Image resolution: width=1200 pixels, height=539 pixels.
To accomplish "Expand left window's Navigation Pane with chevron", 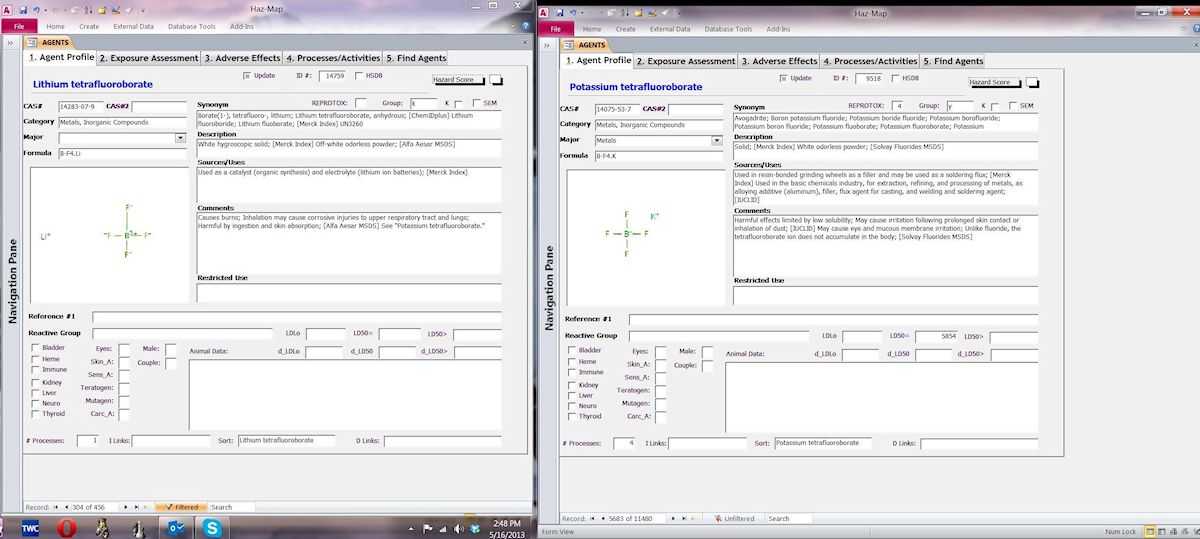I will click(10, 43).
